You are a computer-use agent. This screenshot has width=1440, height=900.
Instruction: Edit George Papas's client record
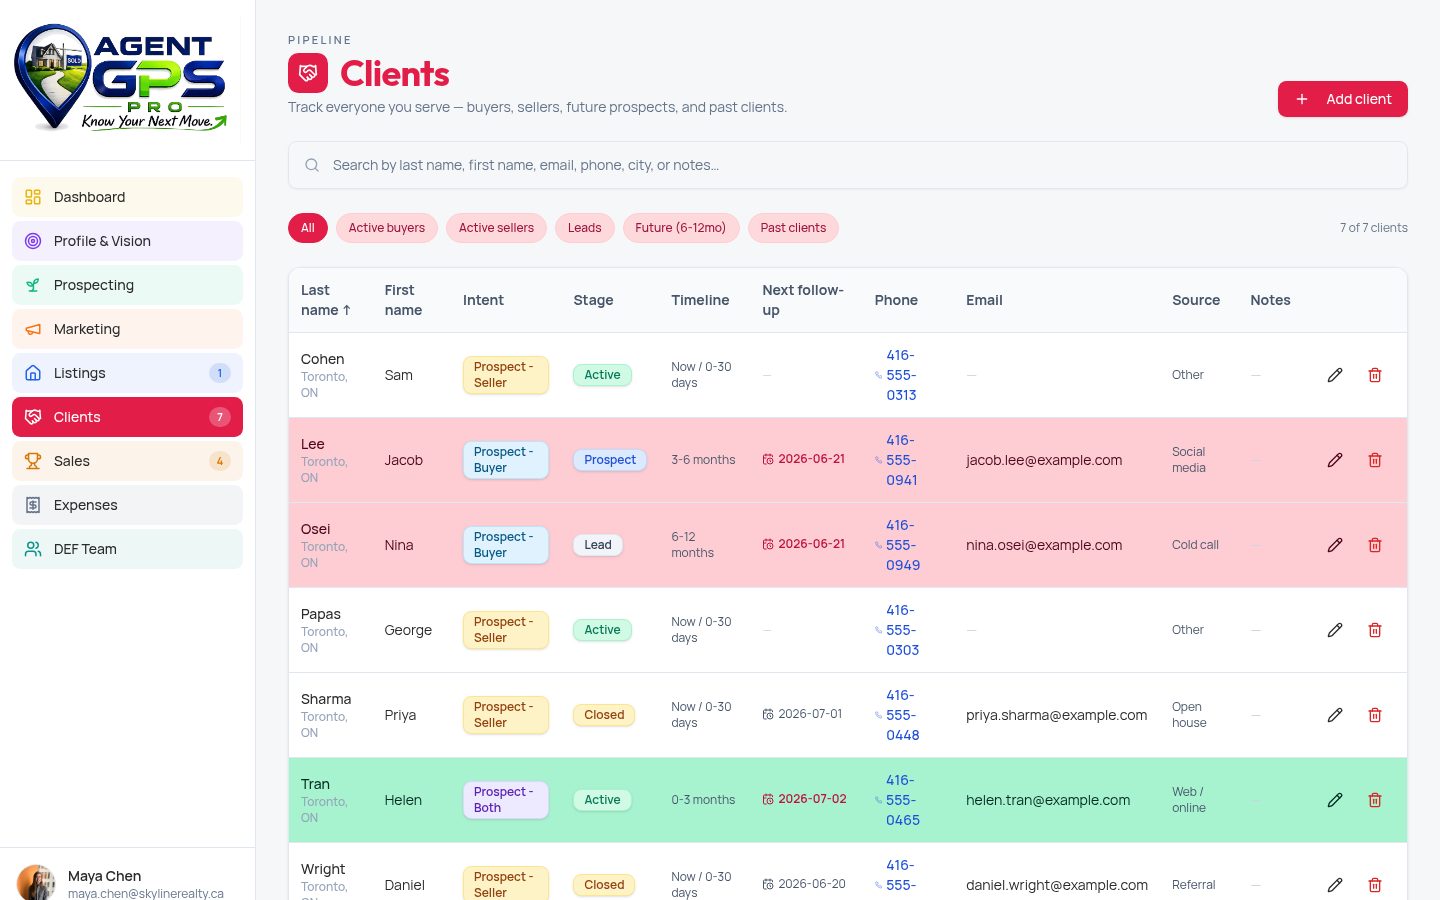pos(1335,630)
